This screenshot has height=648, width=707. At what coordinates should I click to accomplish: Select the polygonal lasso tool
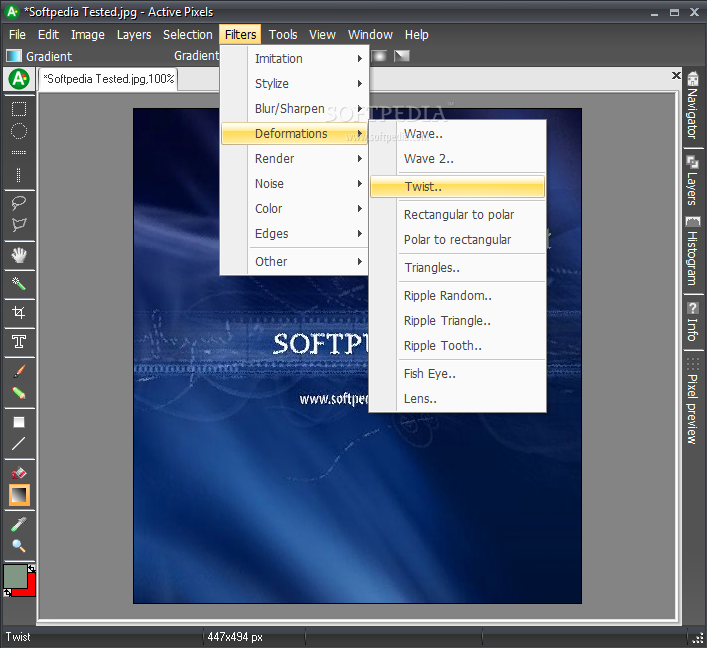[18, 225]
